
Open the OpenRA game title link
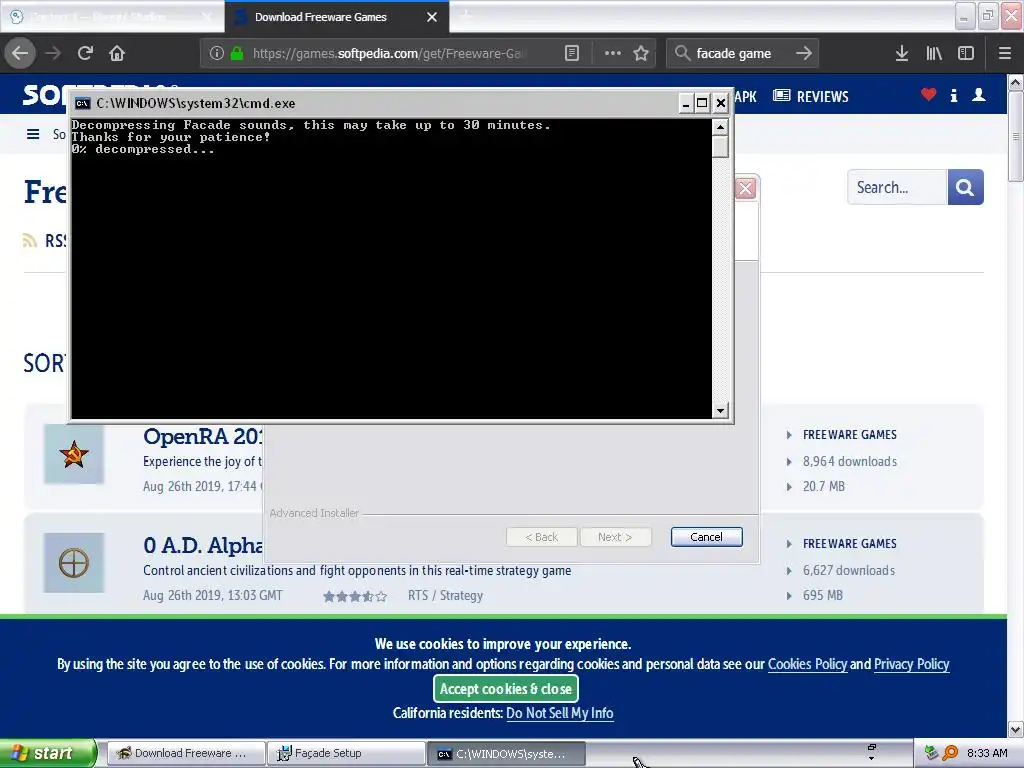click(203, 436)
